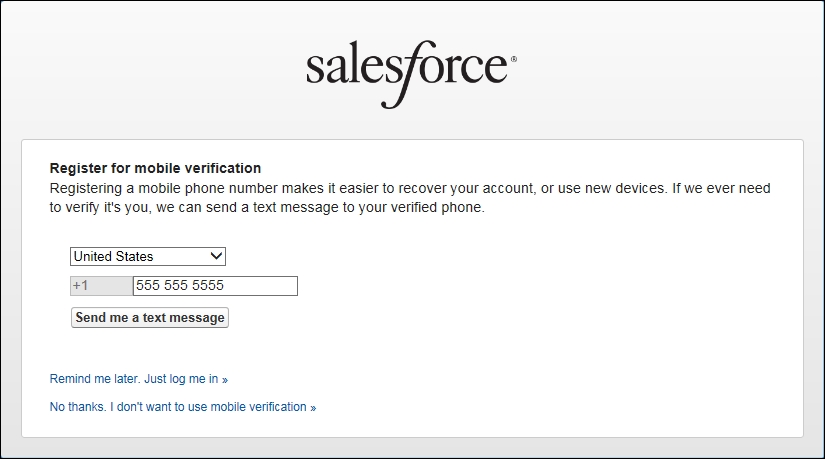
Task: Select the +1 country code field
Action: pos(102,286)
